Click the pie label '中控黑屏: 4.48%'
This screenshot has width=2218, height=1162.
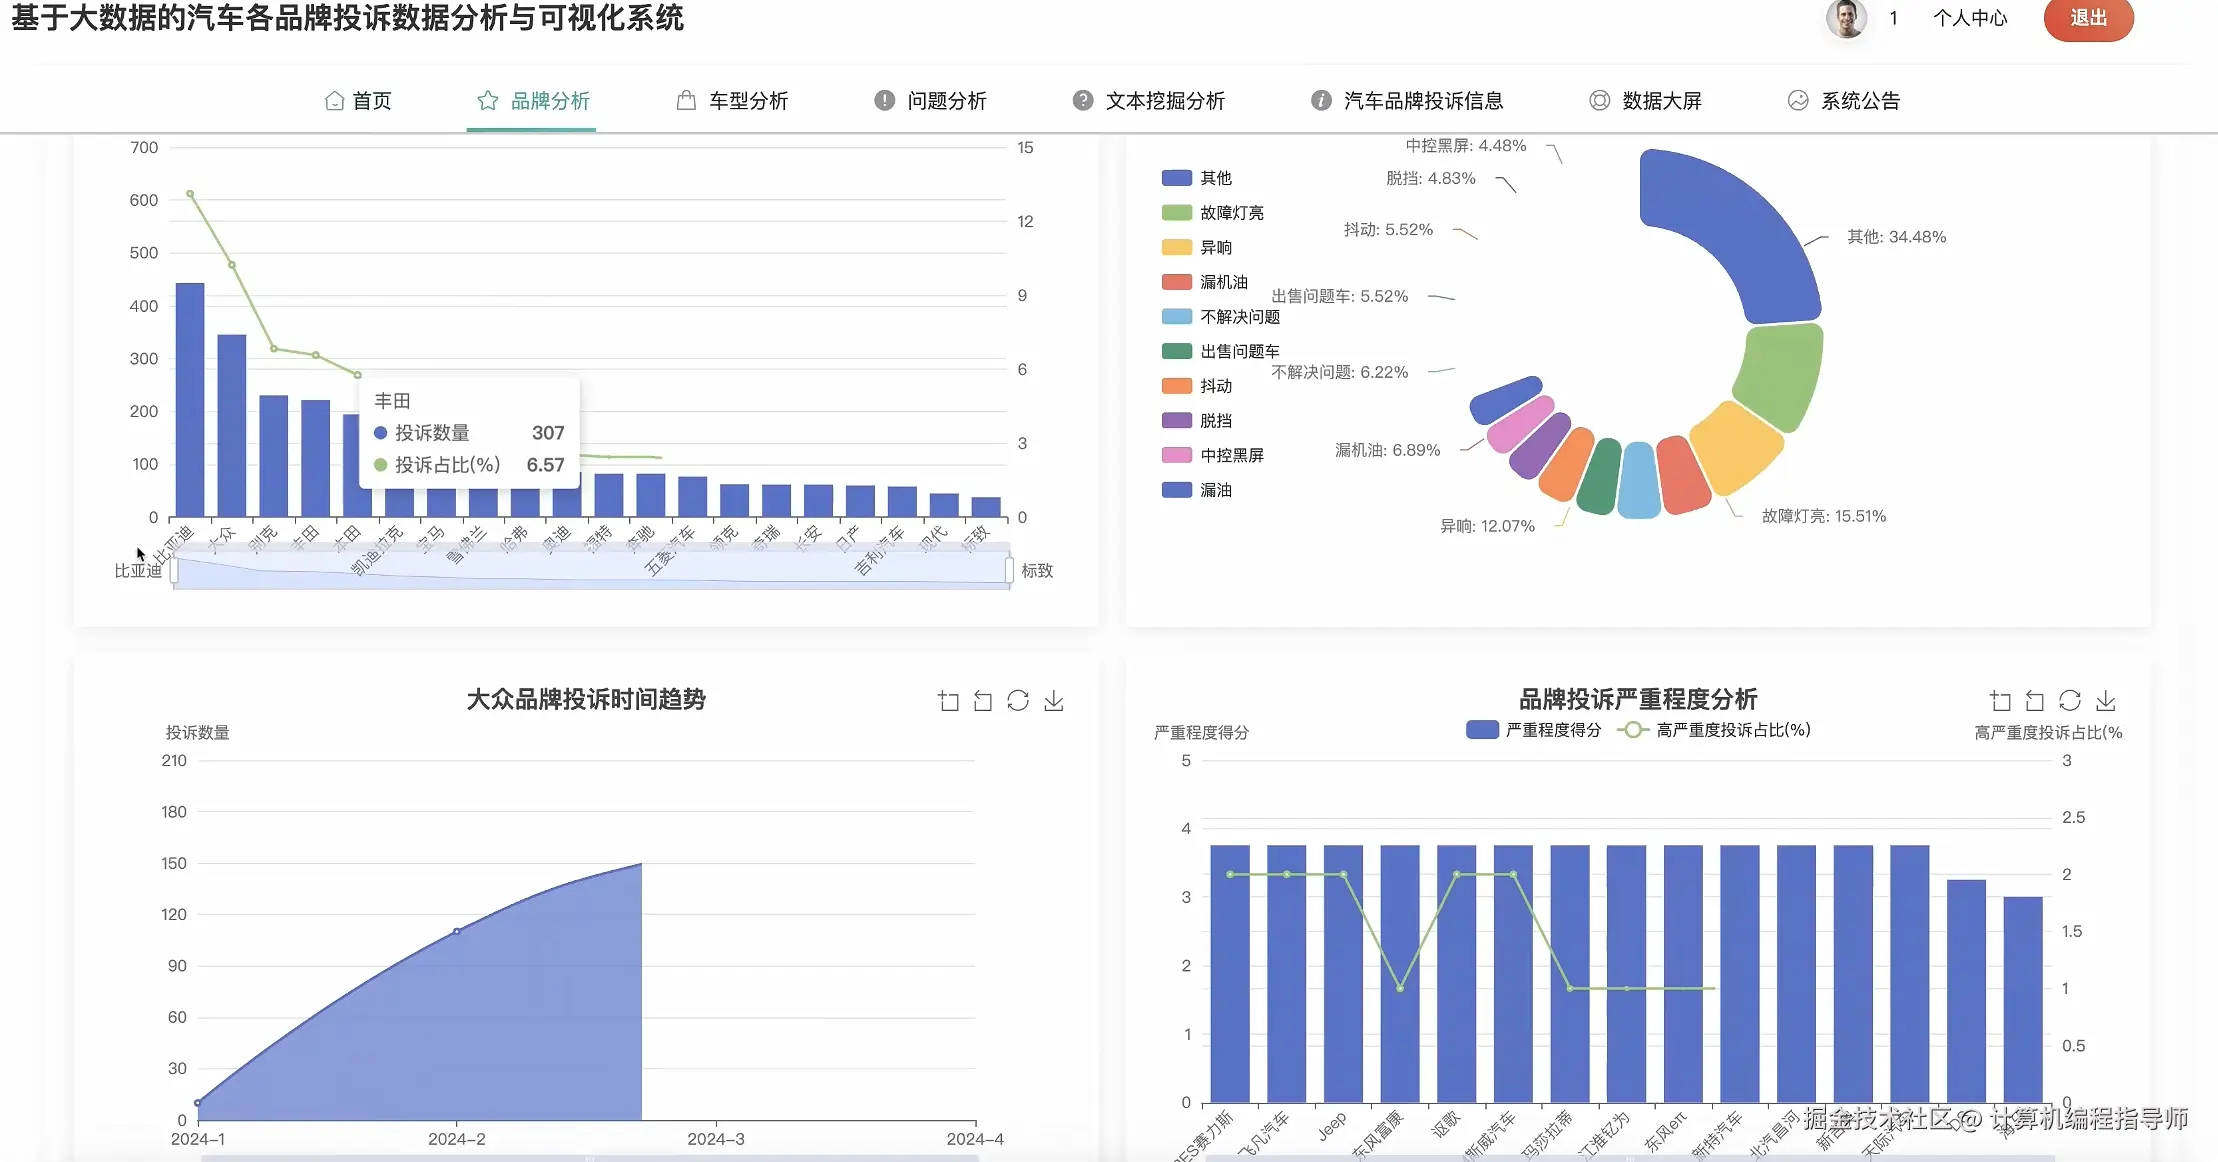[1466, 146]
